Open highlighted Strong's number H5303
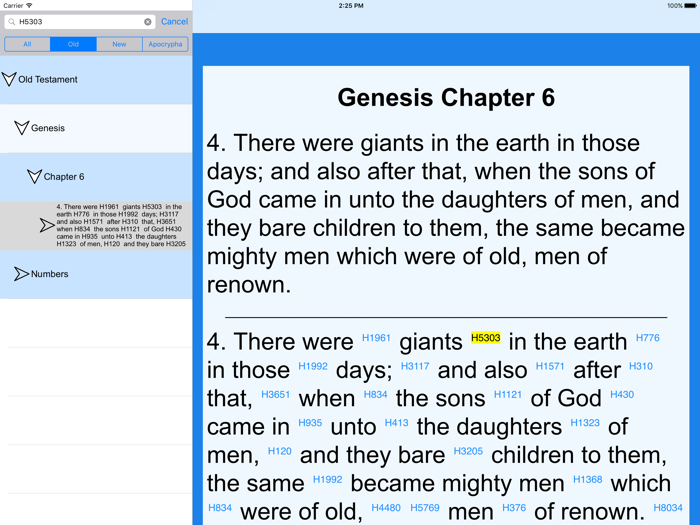 [486, 338]
